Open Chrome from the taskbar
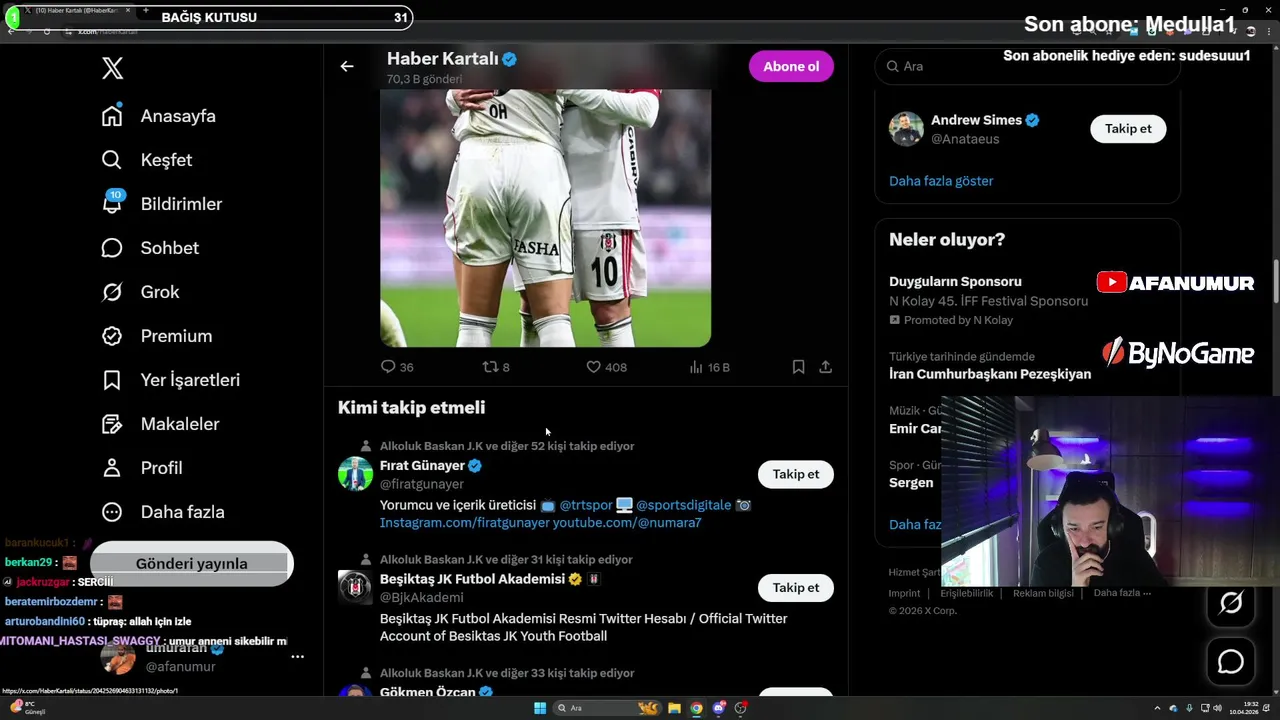1280x720 pixels. pos(696,708)
